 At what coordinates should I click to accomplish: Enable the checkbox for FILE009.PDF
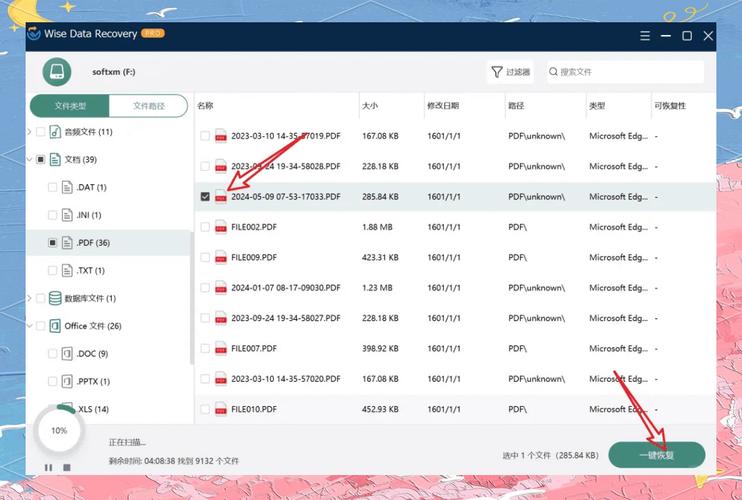click(205, 257)
